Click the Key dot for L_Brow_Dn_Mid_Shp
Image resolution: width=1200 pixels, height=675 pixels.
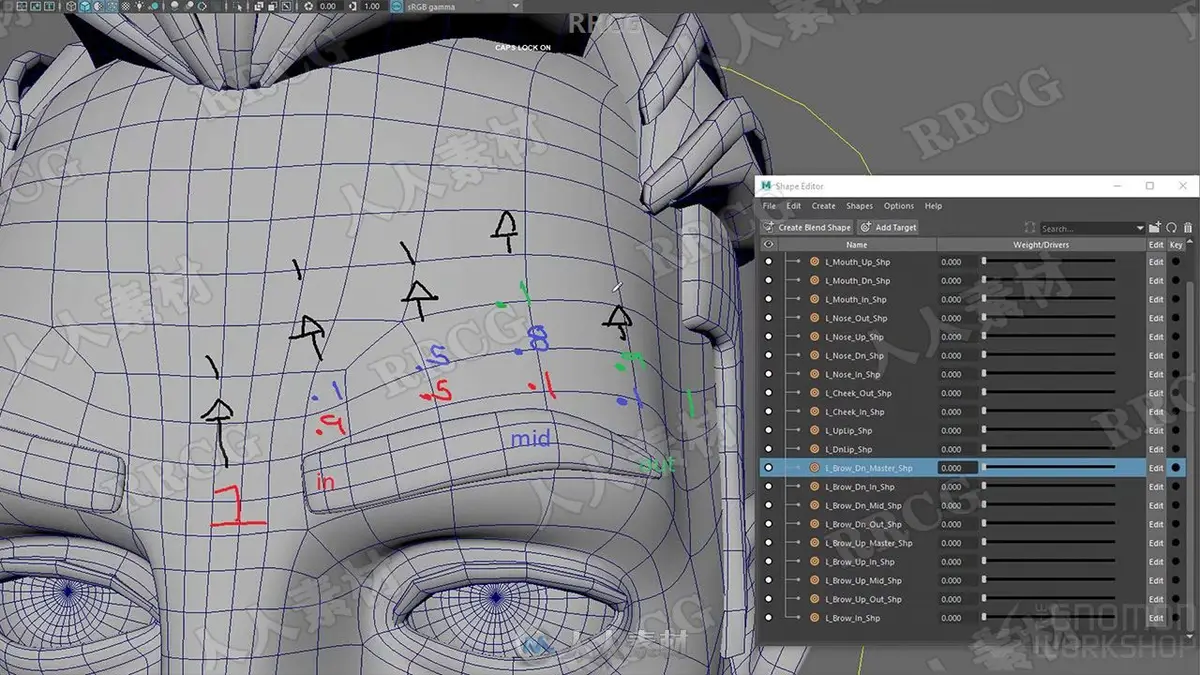[1177, 505]
